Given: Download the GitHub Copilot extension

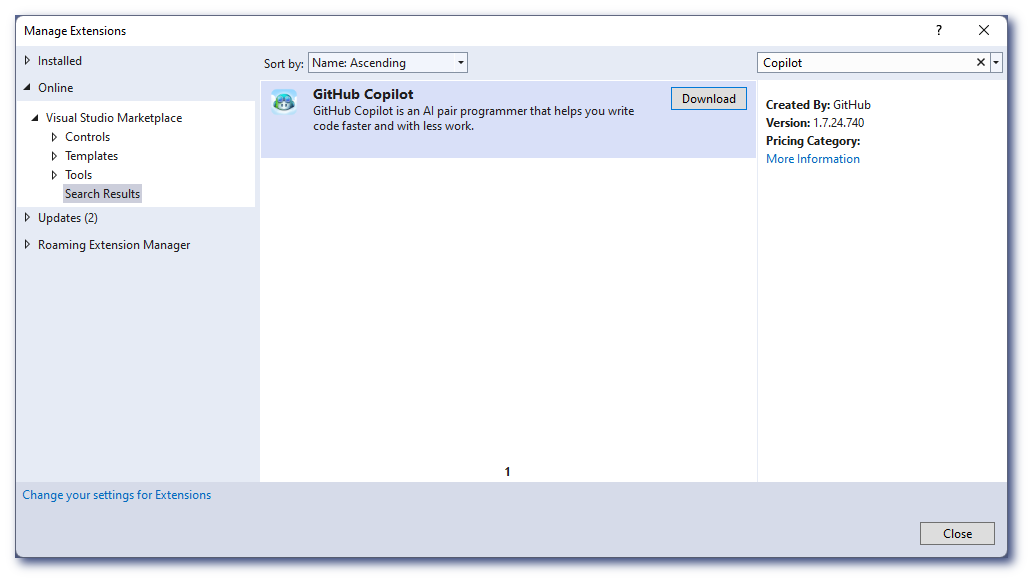Looking at the screenshot, I should point(709,99).
